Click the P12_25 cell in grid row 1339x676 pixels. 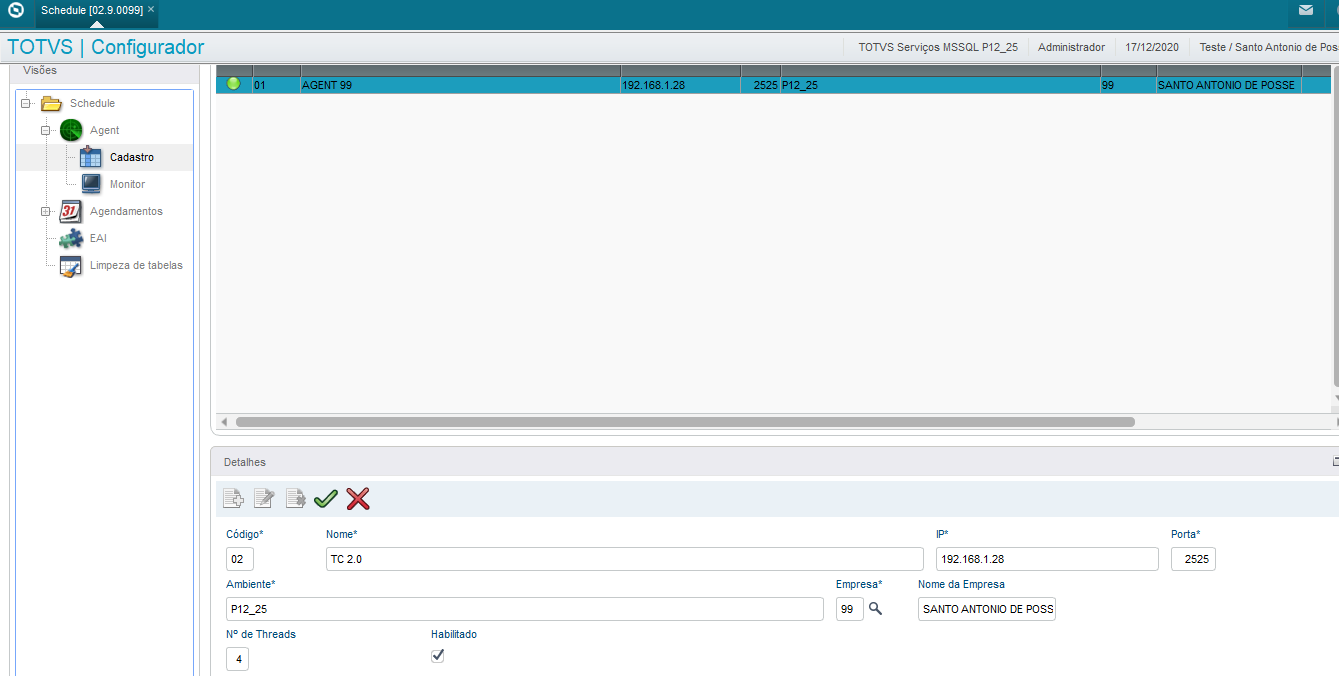coord(940,85)
